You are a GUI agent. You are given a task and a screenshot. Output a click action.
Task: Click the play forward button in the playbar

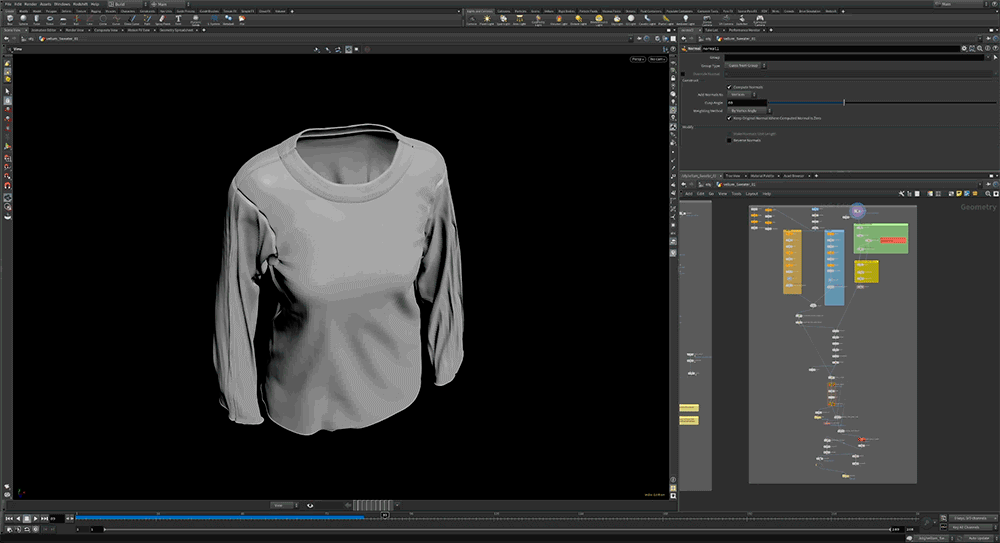(38, 518)
